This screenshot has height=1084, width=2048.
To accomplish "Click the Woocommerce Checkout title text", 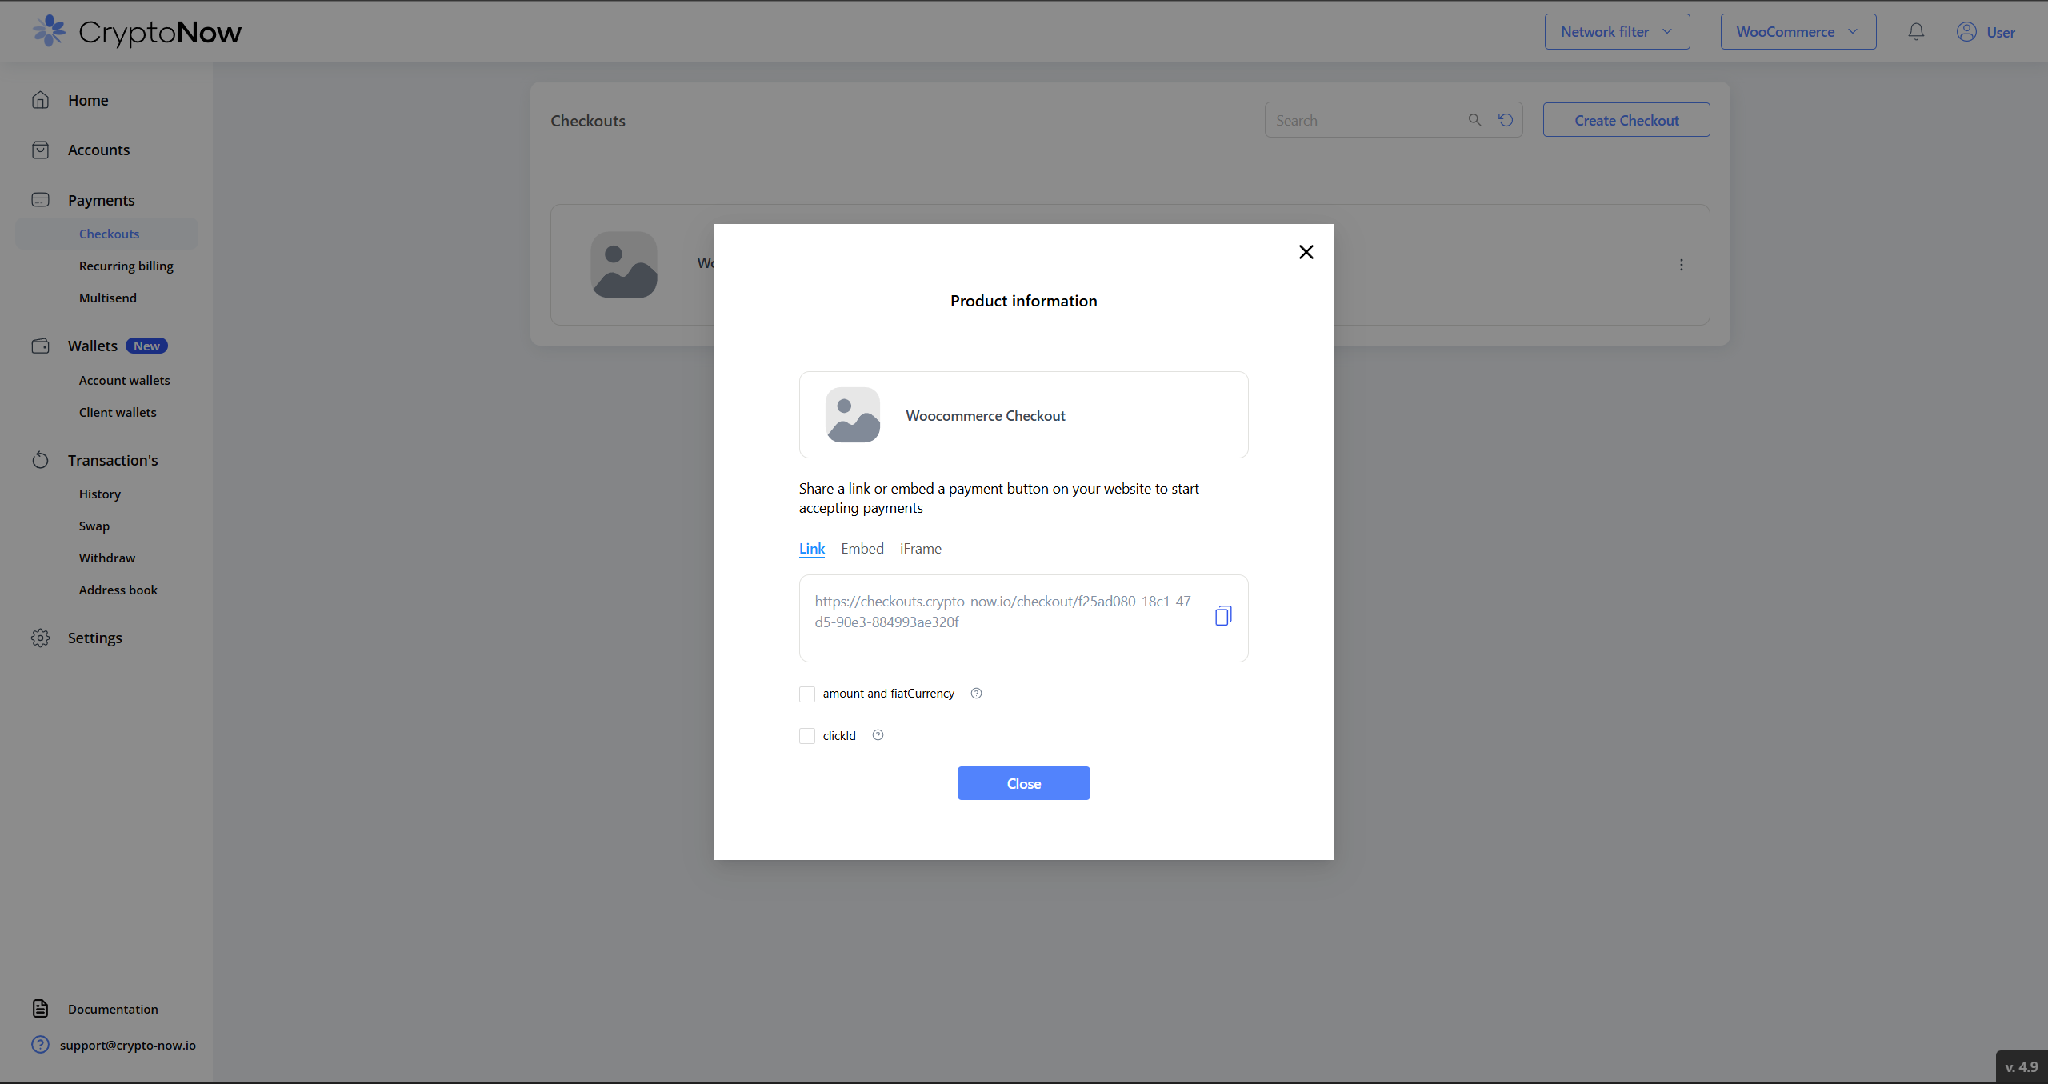I will pyautogui.click(x=985, y=416).
